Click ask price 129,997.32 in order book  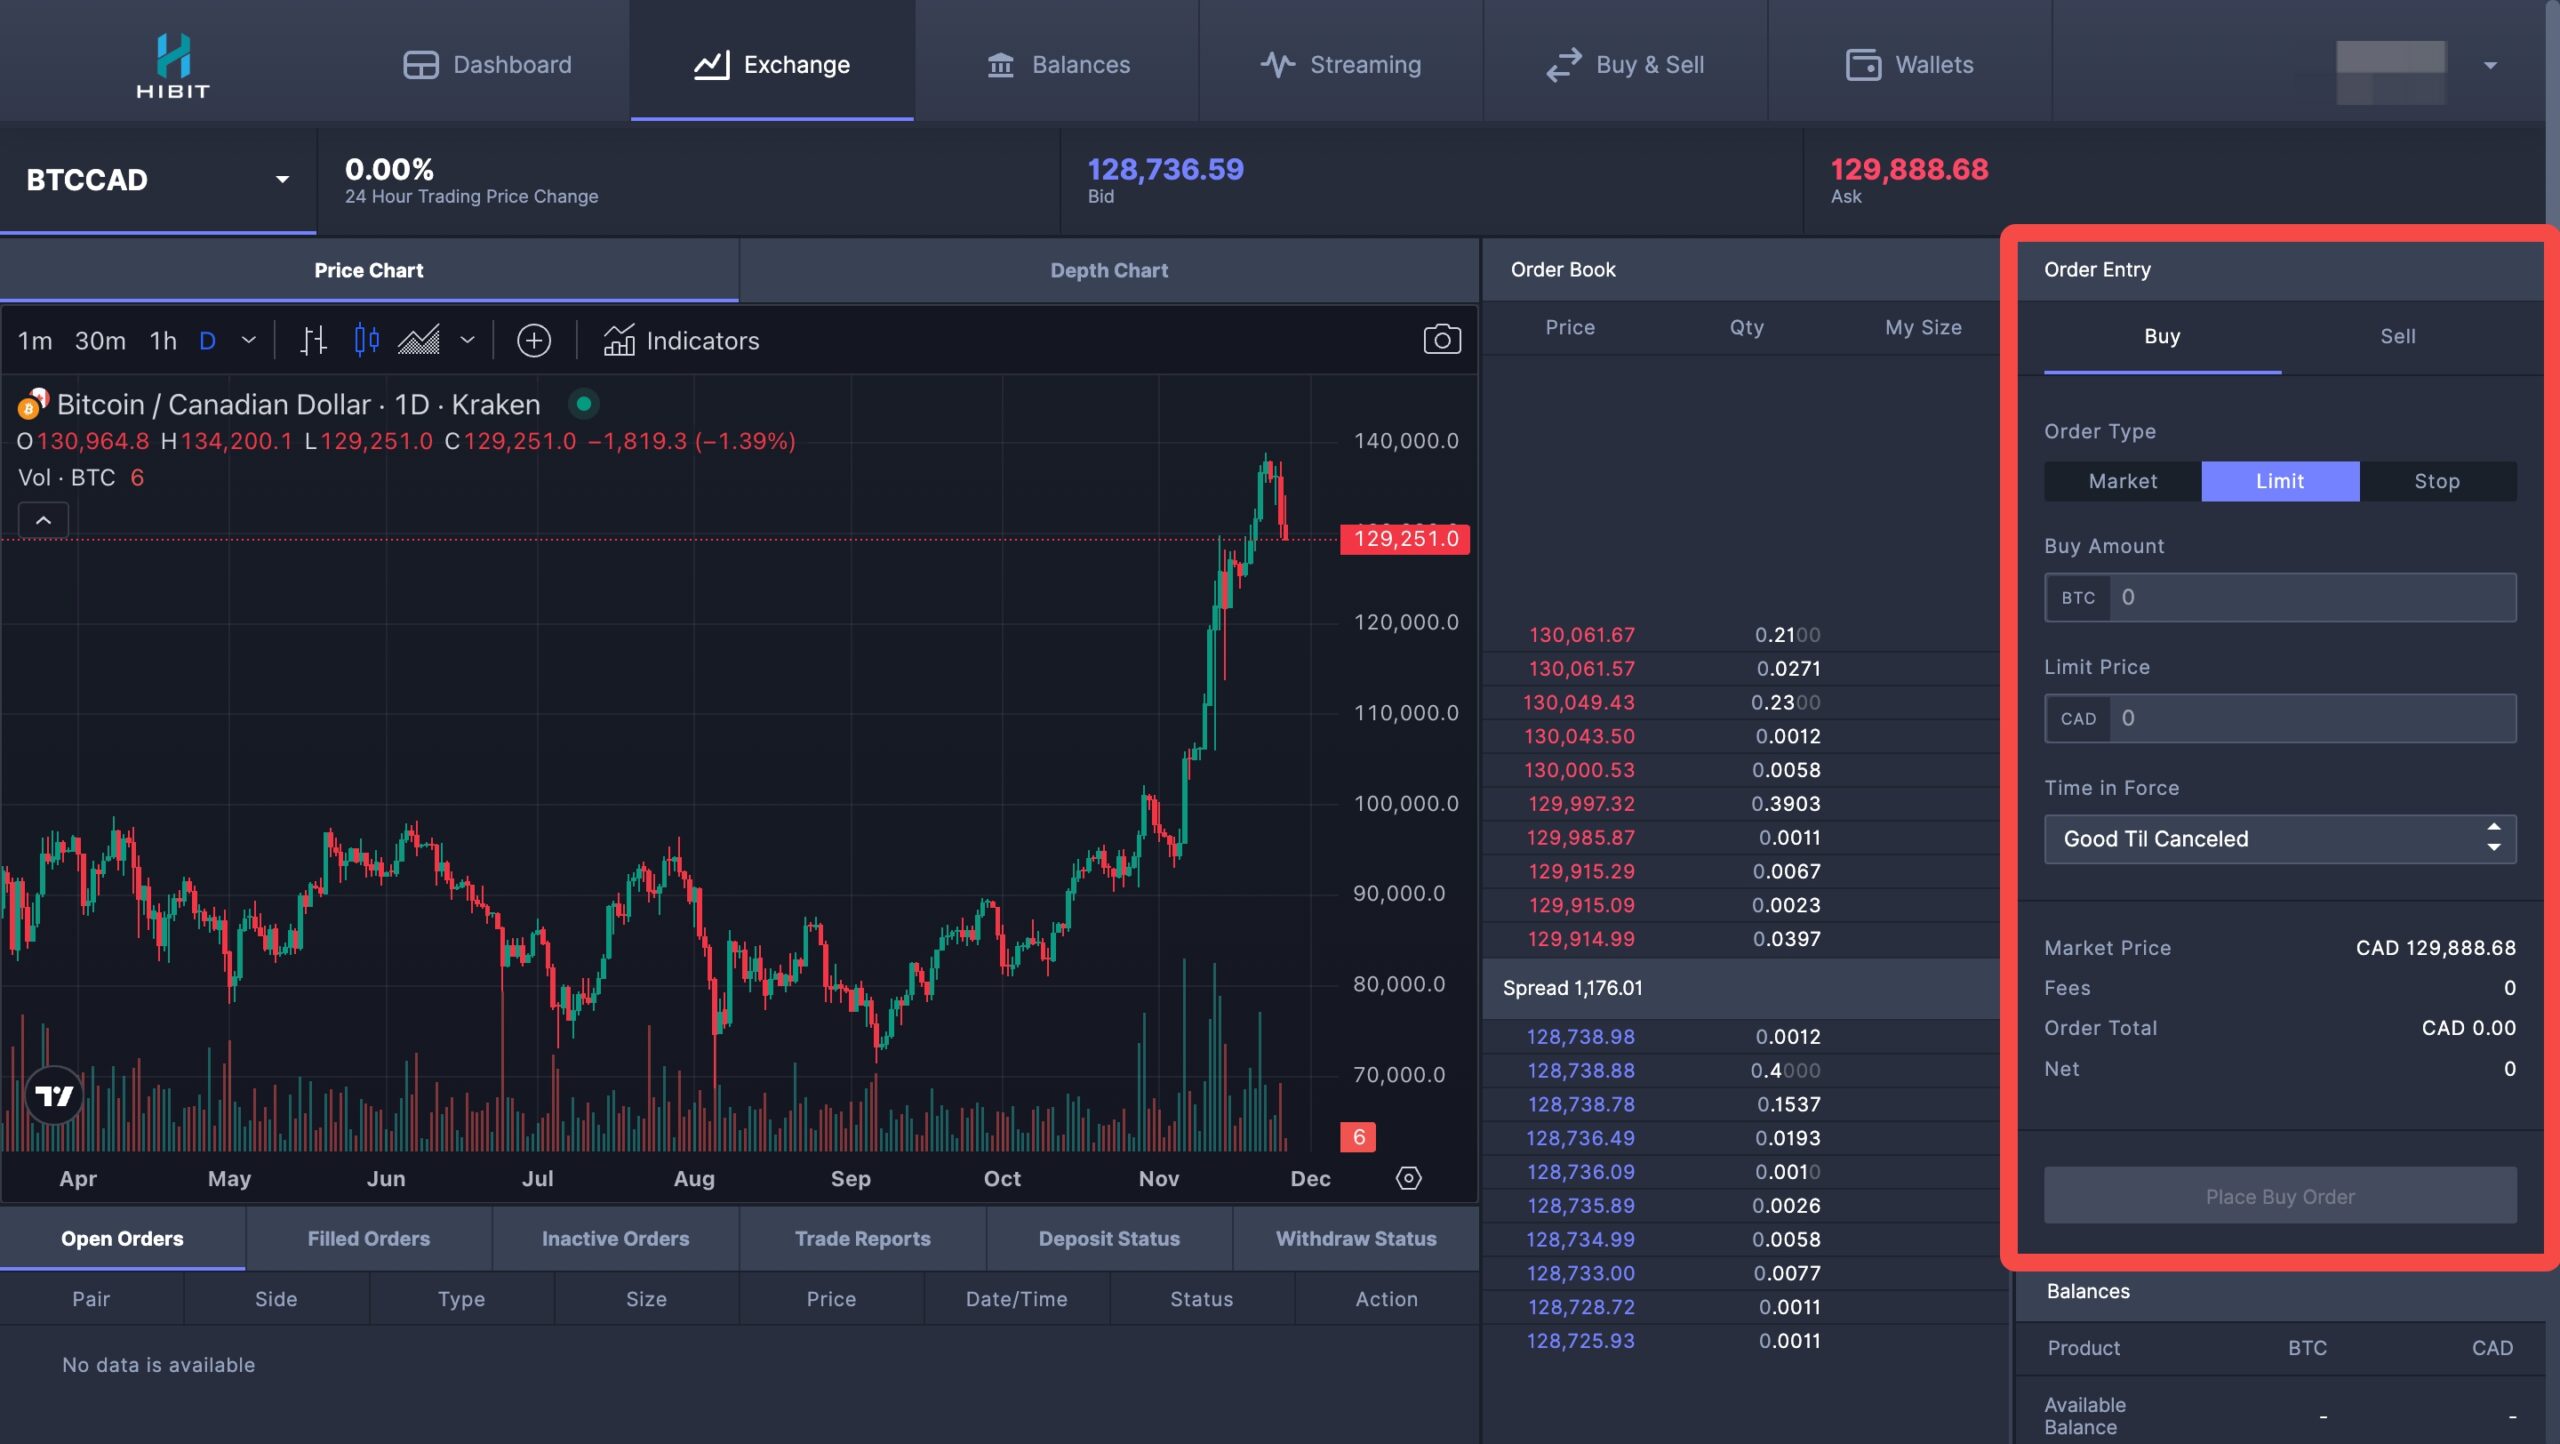point(1581,804)
